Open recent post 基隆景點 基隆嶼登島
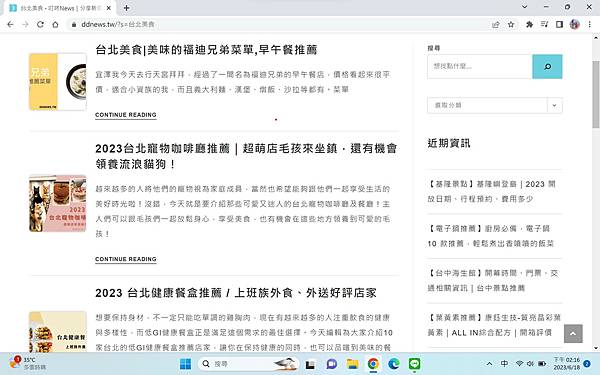Image resolution: width=600 pixels, height=375 pixels. pyautogui.click(x=491, y=191)
